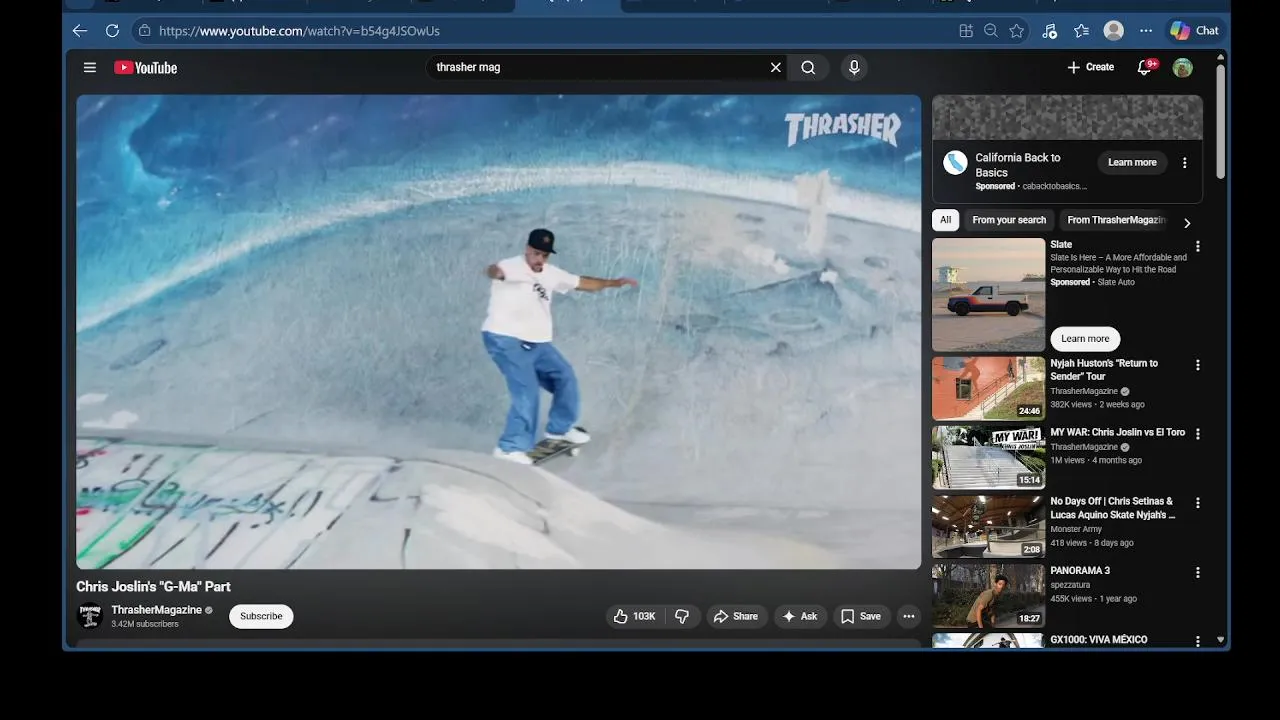Open the Create menu
This screenshot has height=720, width=1280.
1090,67
